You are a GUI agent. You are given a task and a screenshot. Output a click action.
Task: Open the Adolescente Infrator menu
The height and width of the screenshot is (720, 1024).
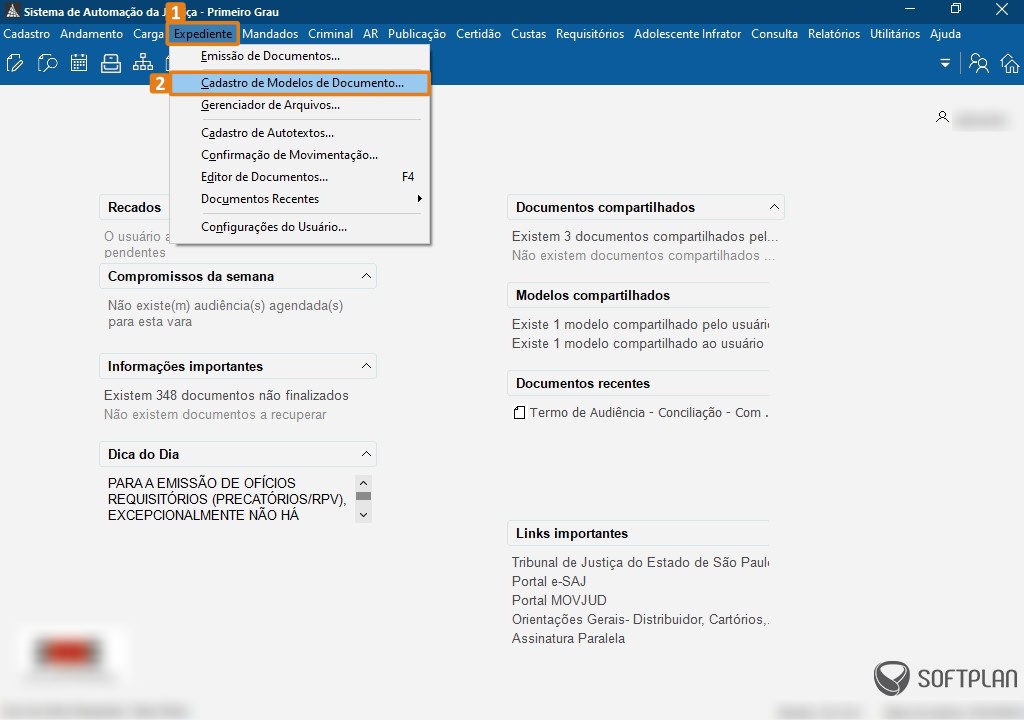(x=687, y=34)
